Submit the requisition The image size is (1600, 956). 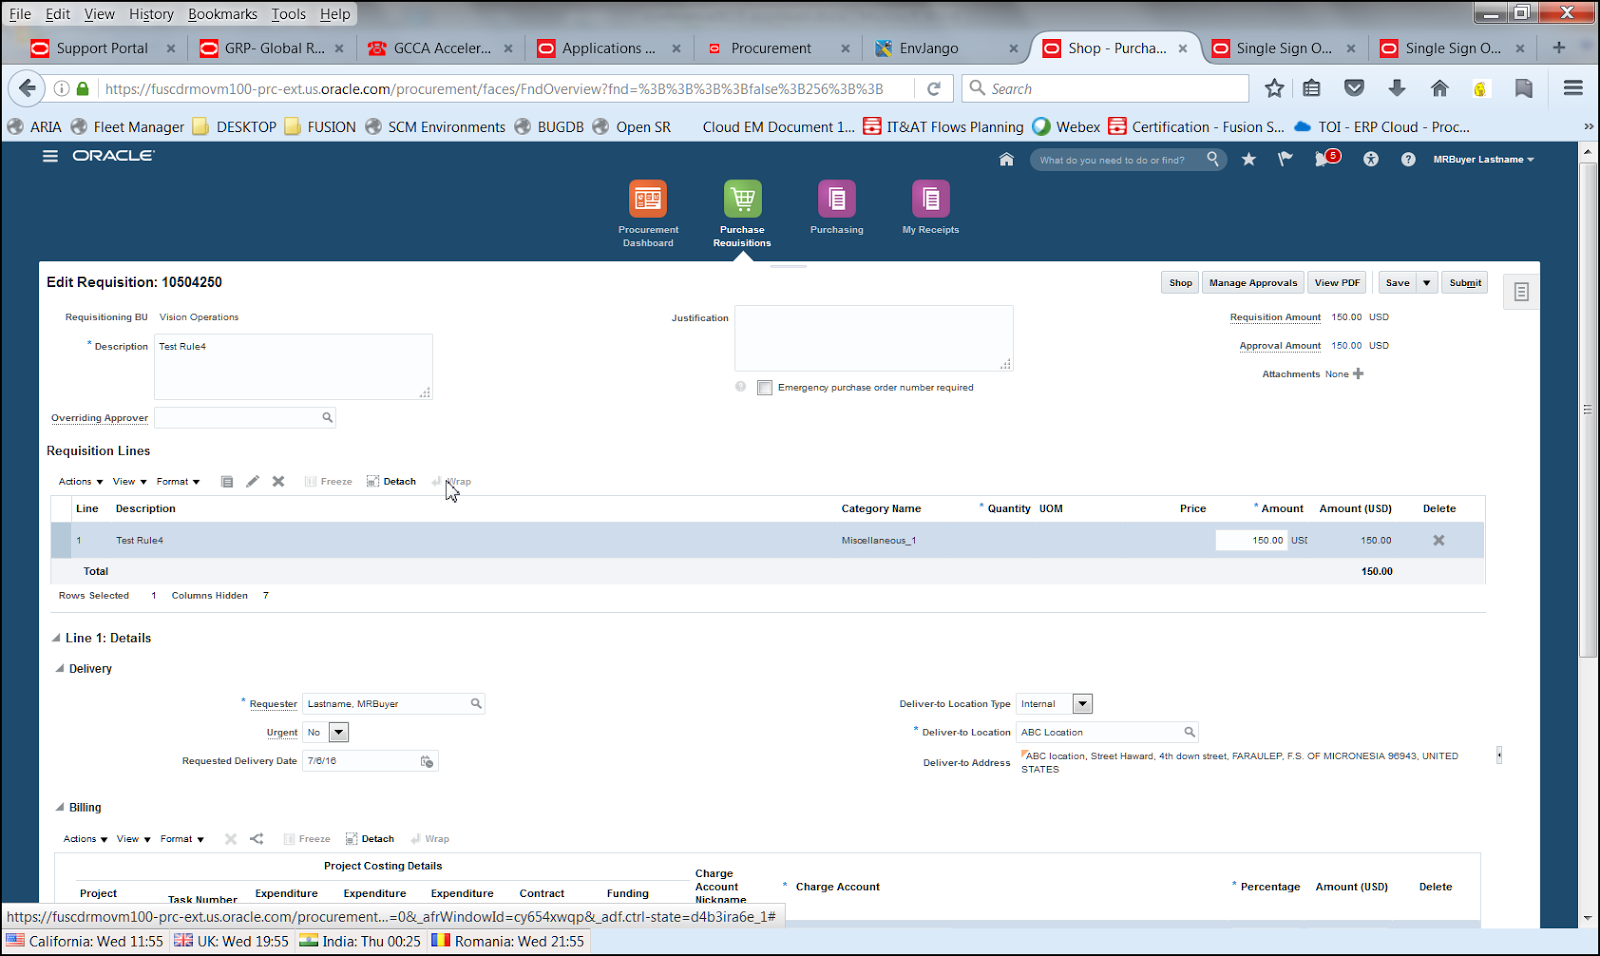click(x=1464, y=282)
